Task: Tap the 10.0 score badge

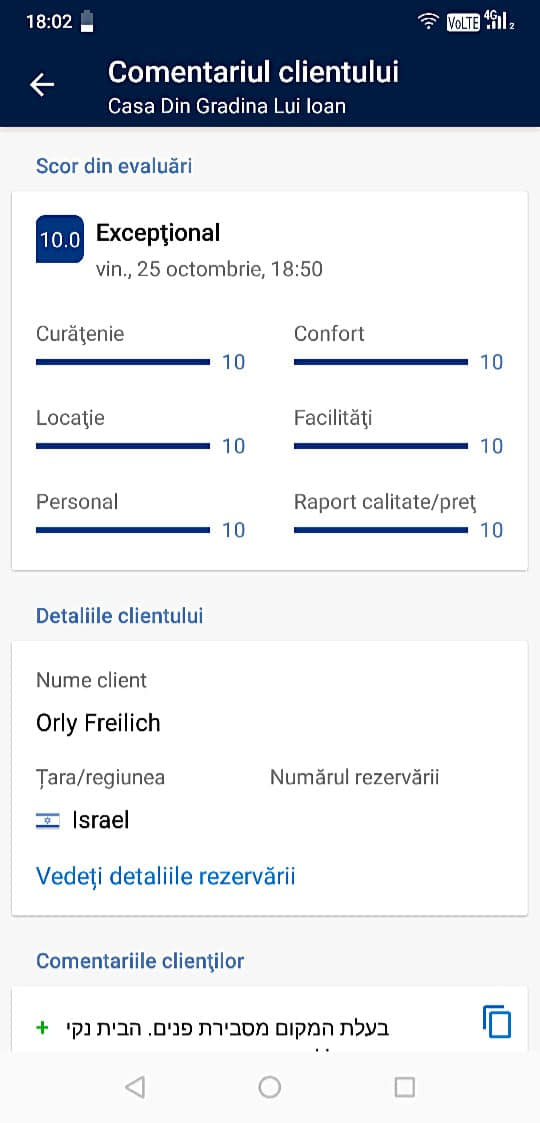Action: point(59,238)
